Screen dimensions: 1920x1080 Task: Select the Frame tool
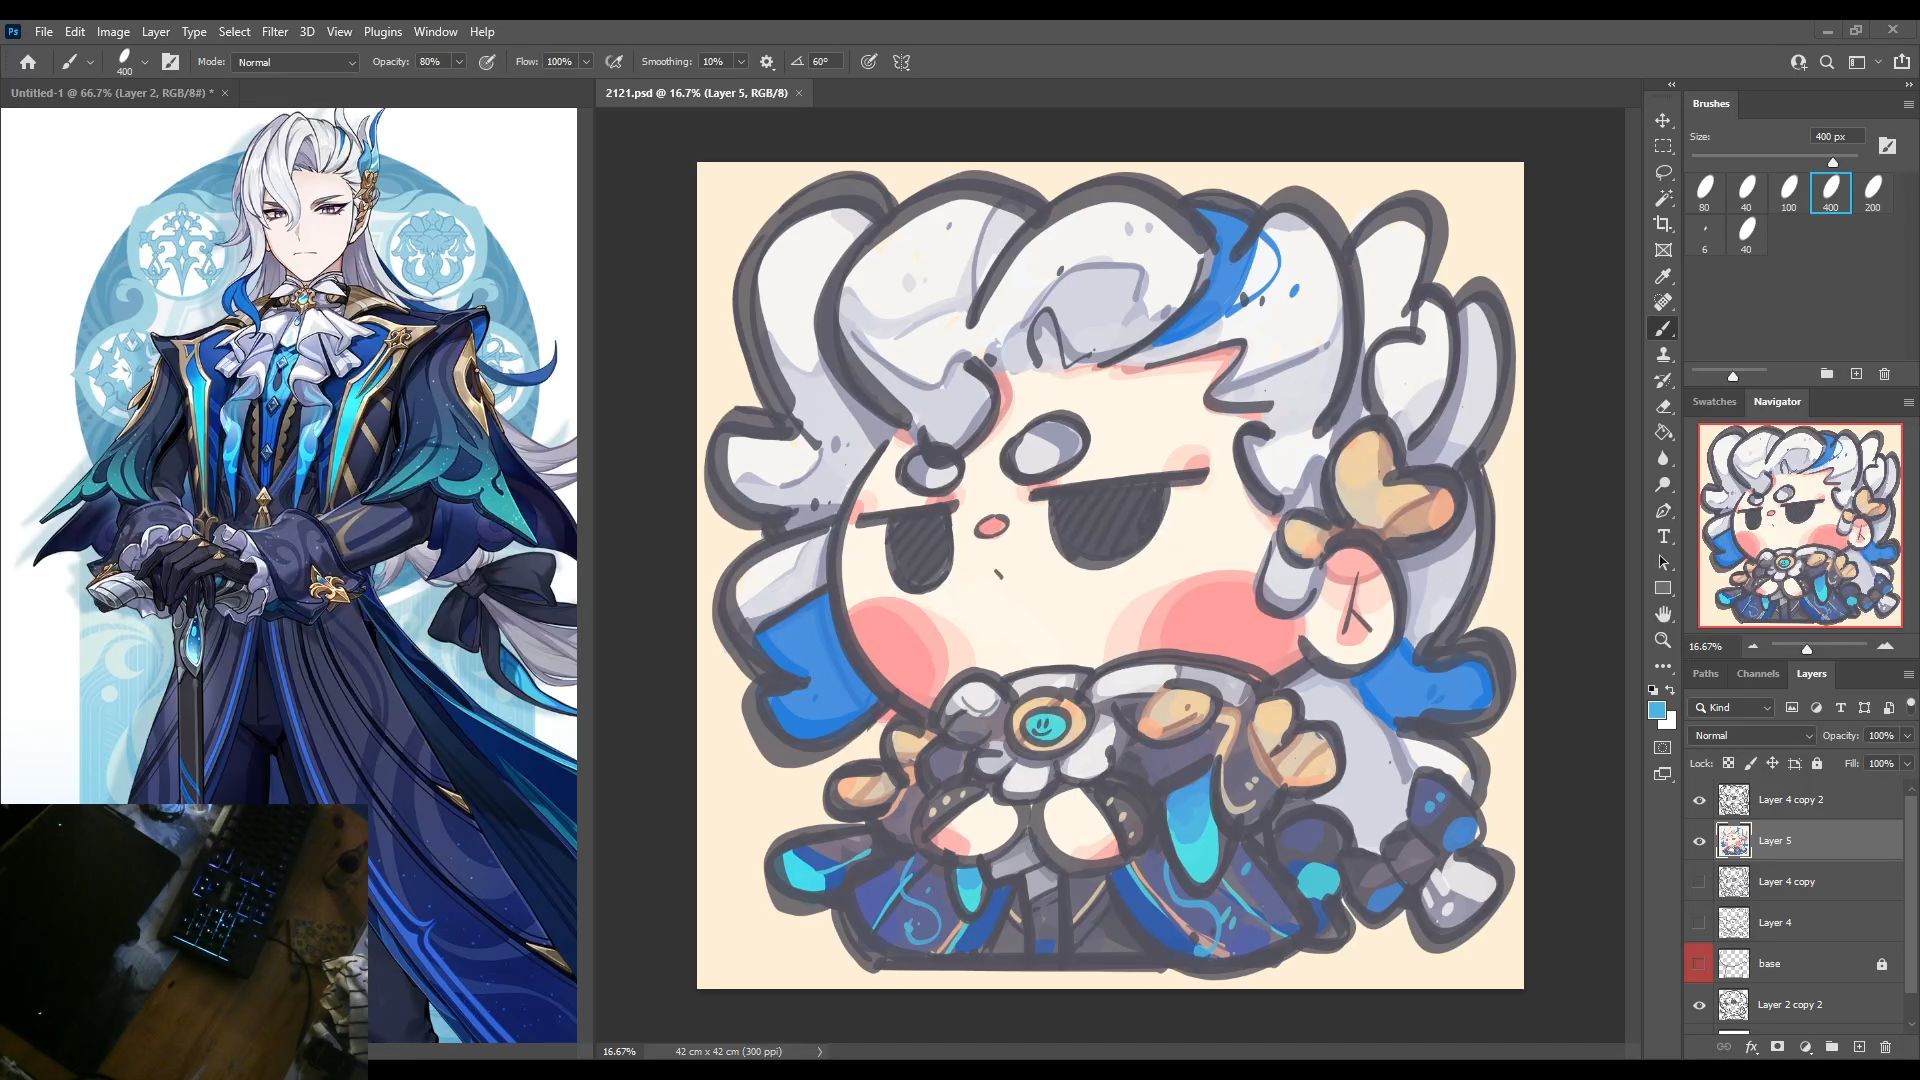(x=1663, y=250)
